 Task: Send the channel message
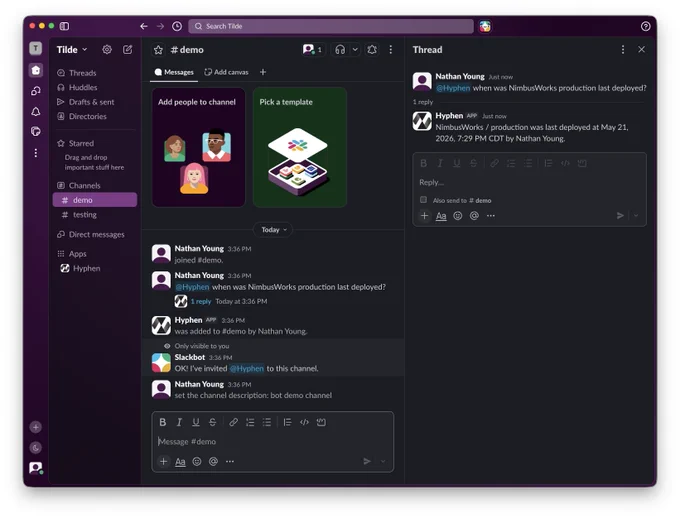(367, 461)
